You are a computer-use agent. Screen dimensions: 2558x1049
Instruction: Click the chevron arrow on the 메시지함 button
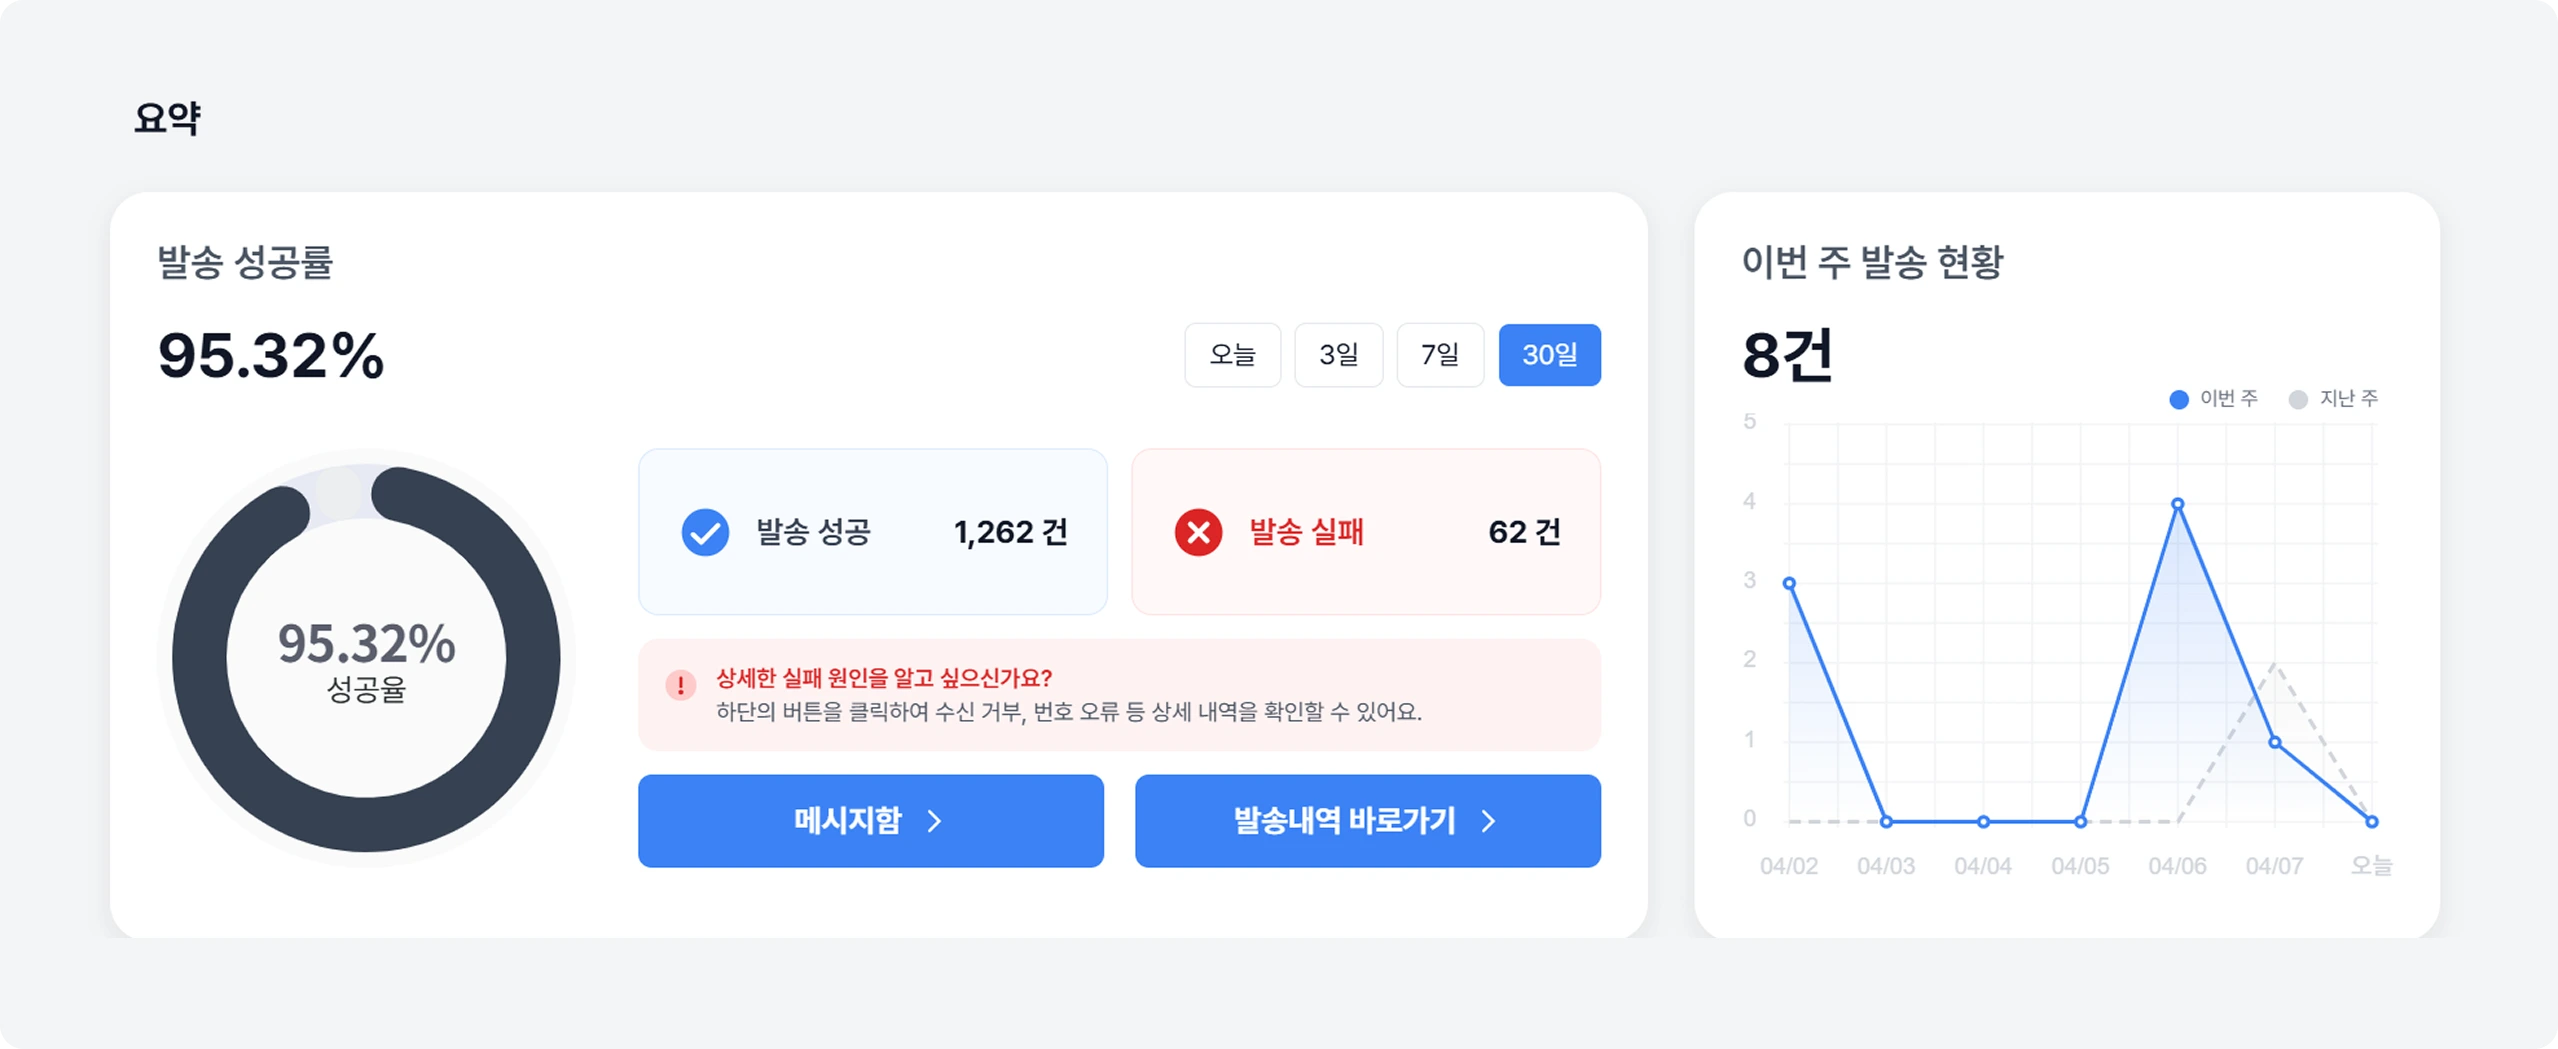(936, 821)
